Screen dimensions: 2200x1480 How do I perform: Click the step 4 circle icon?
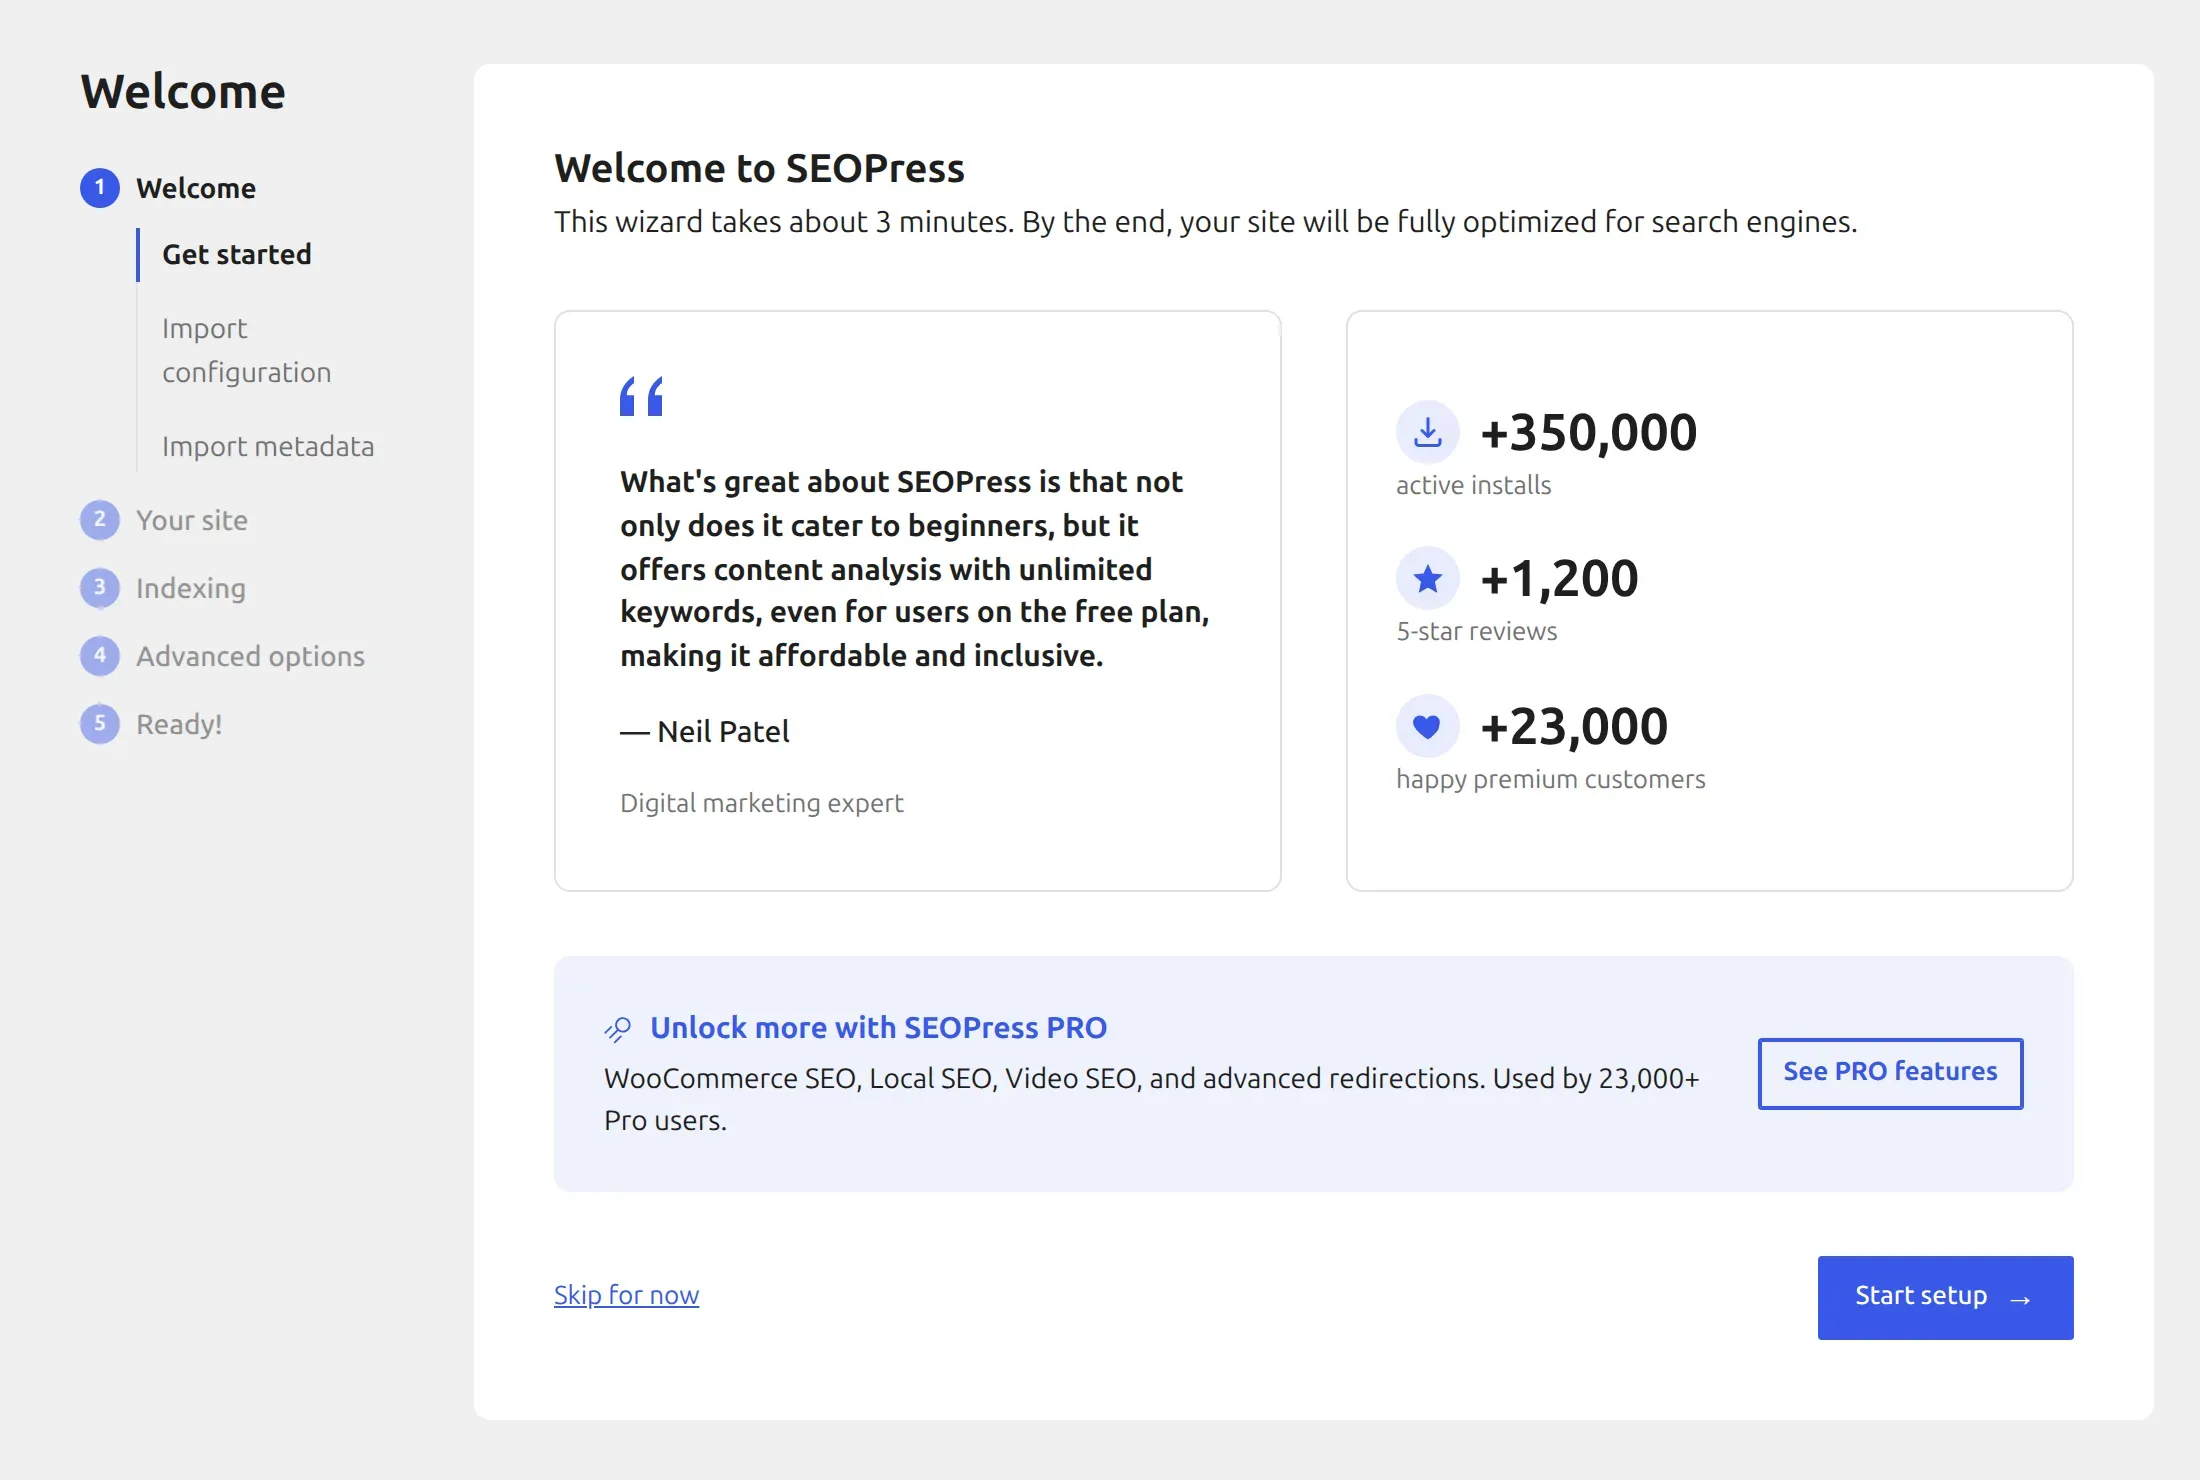tap(100, 656)
